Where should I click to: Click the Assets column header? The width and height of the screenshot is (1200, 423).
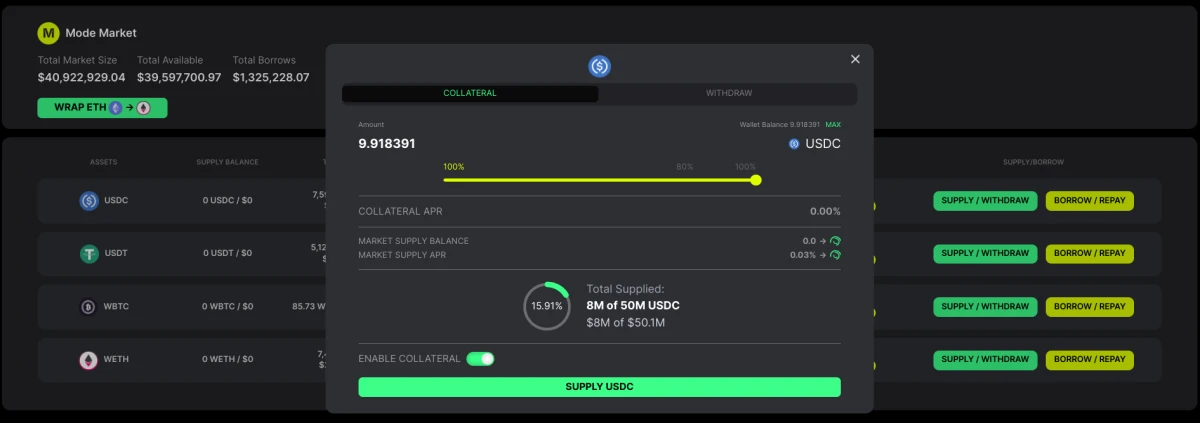click(x=104, y=162)
